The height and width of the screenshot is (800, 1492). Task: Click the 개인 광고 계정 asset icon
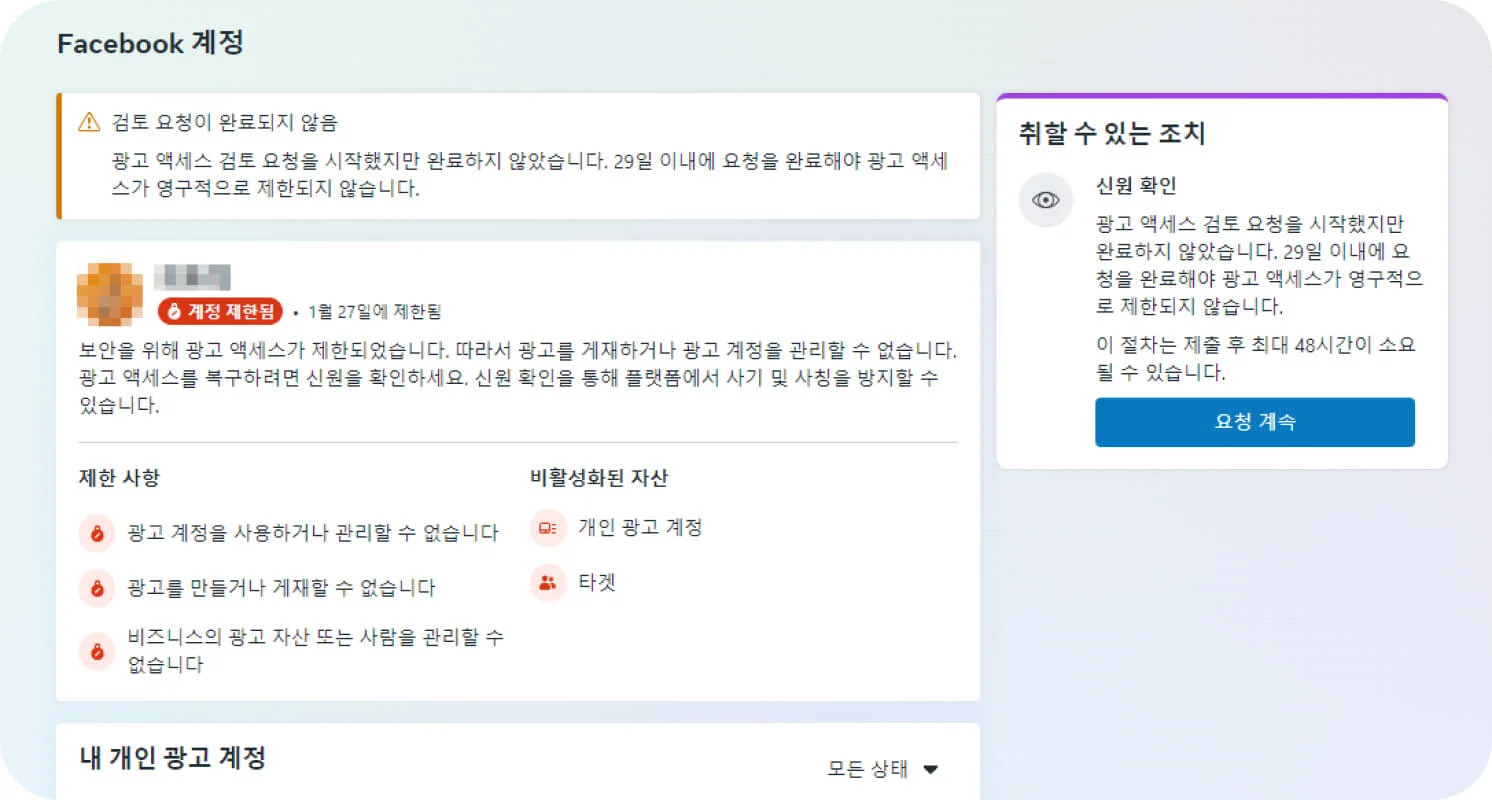tap(548, 528)
